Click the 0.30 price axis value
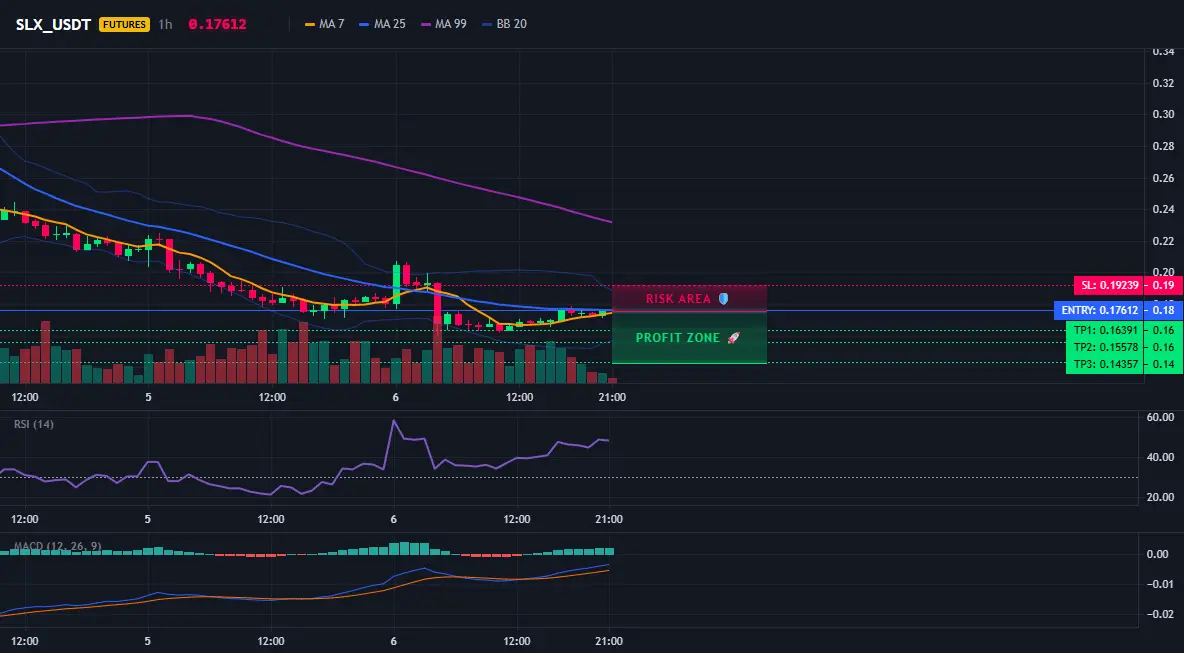Screen dimensions: 1184x653 [x=1164, y=115]
